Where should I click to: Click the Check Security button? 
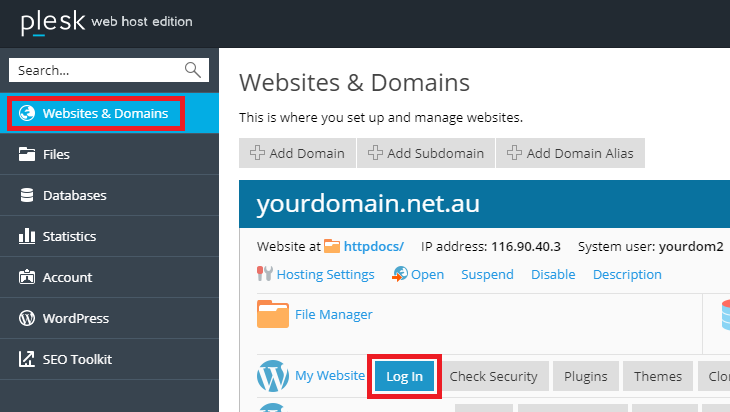493,376
